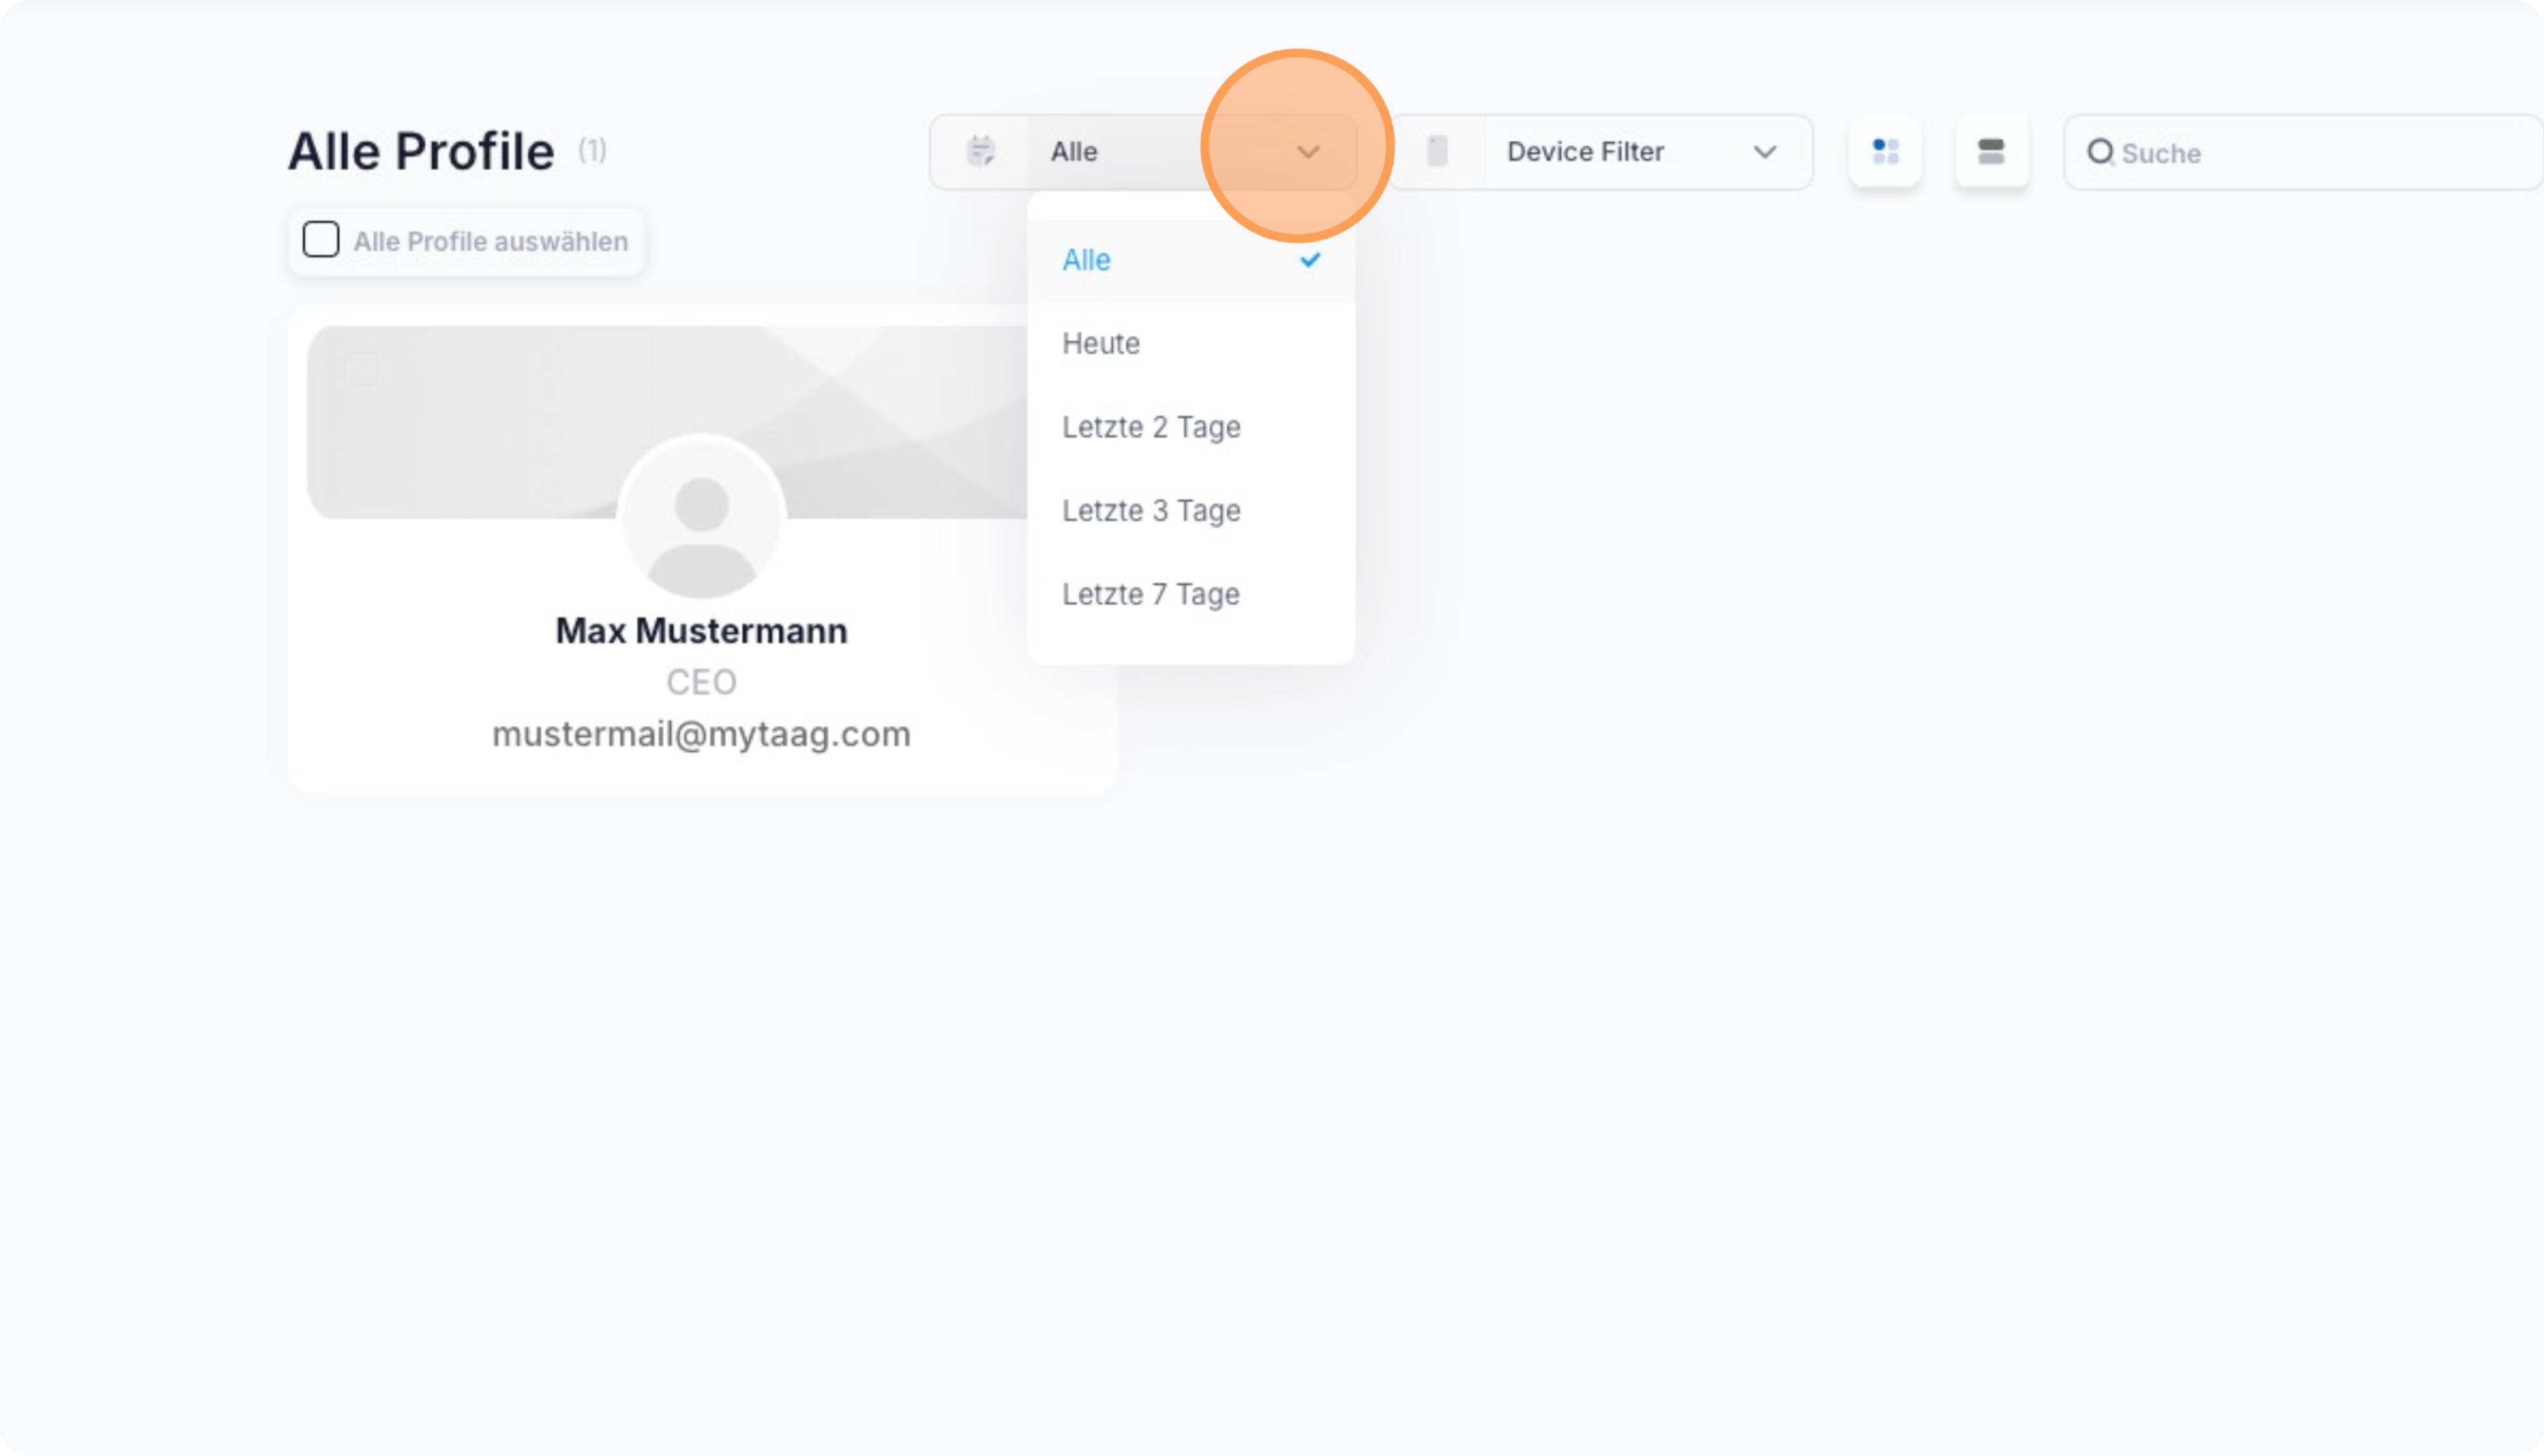
Task: Click the magnifier search icon
Action: (2100, 152)
